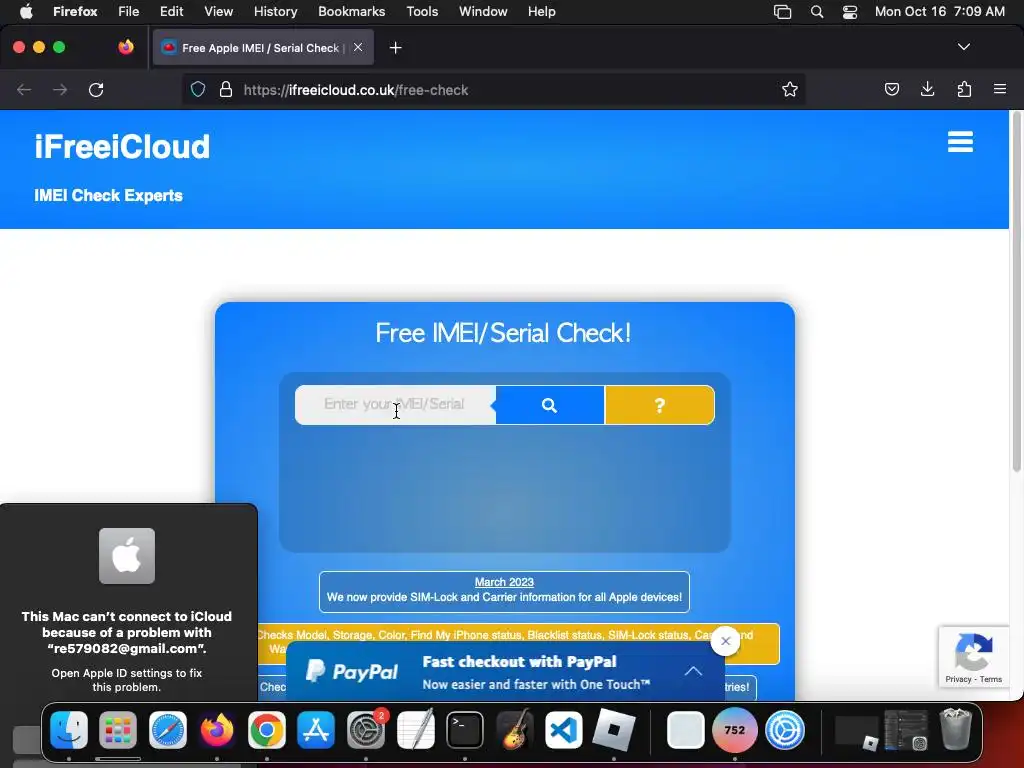Open Finder from the Dock
The height and width of the screenshot is (768, 1024).
click(x=69, y=729)
